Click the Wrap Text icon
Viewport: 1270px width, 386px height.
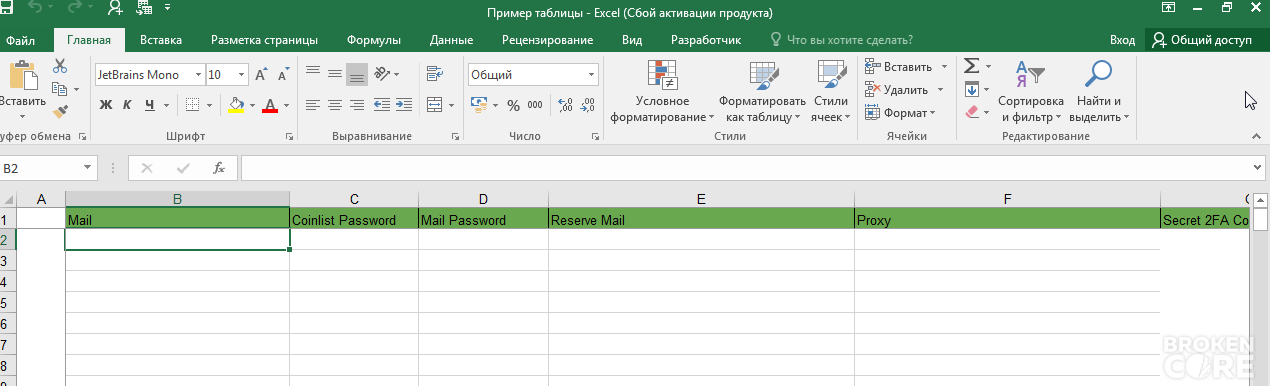[434, 74]
